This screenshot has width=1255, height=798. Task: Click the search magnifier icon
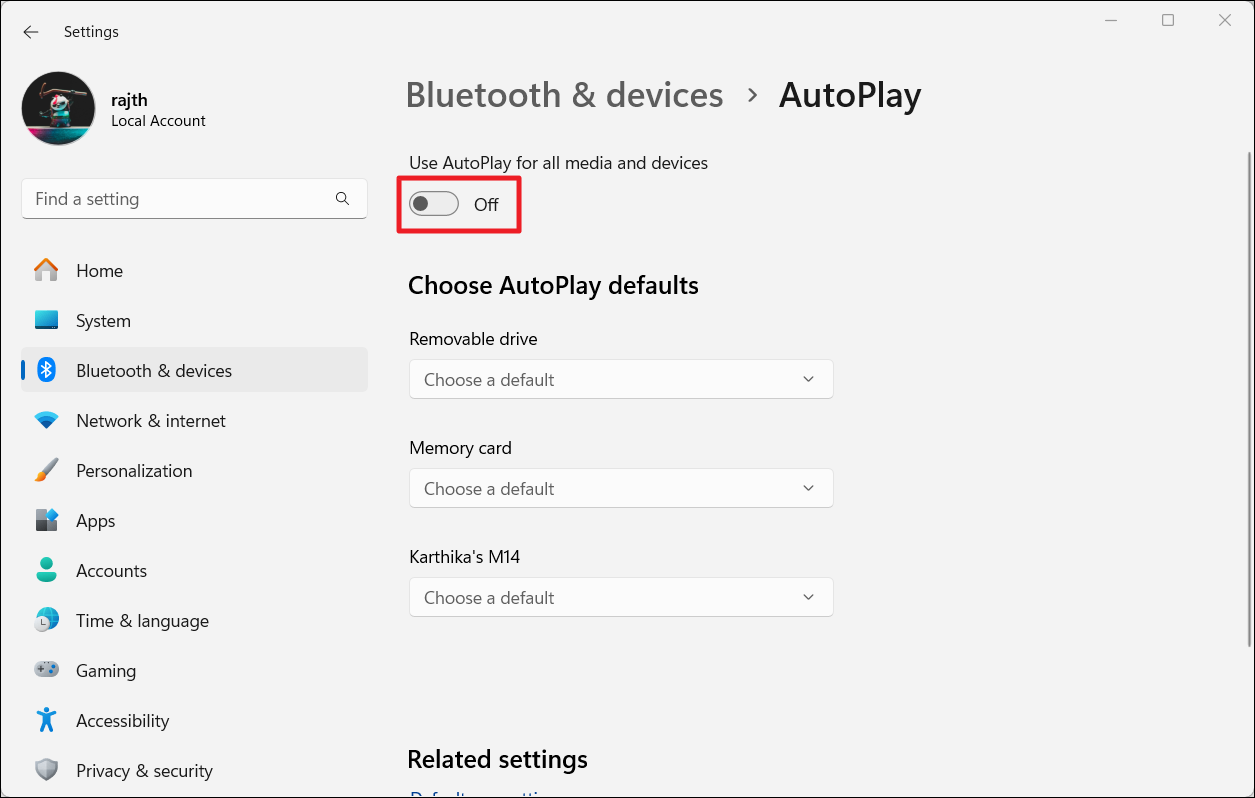tap(342, 199)
